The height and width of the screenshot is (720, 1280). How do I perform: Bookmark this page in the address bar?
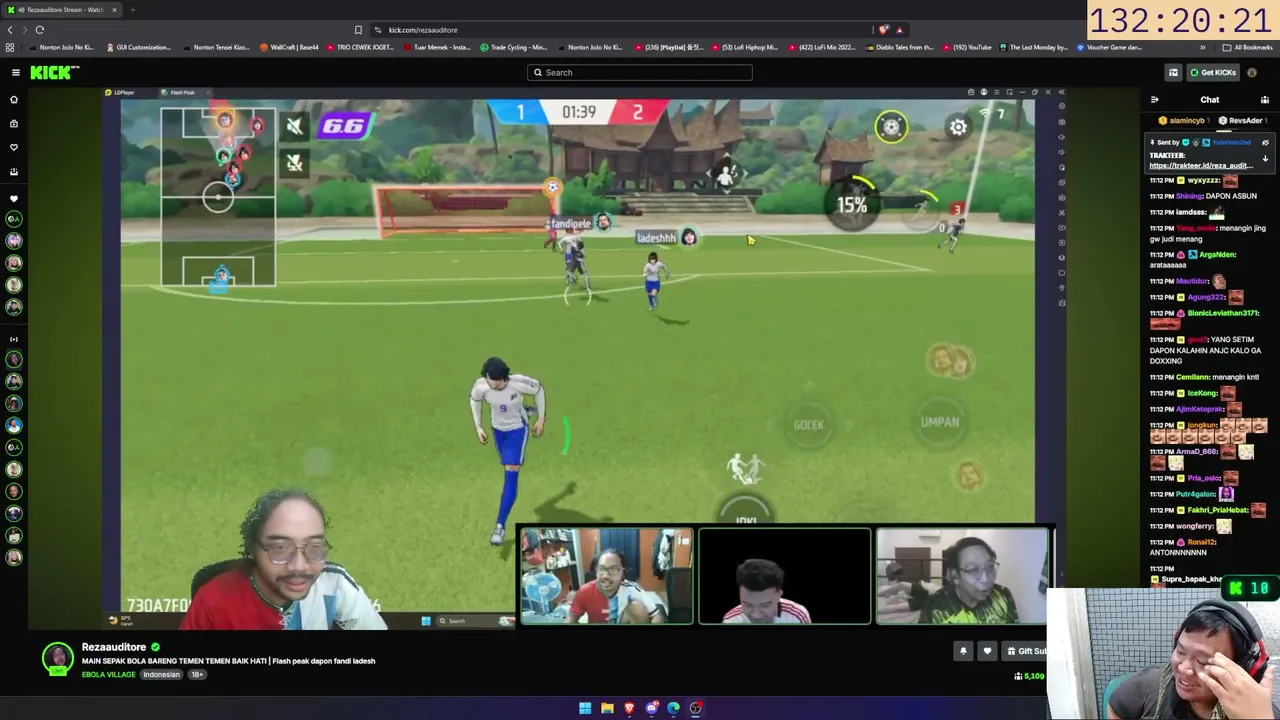coord(358,30)
